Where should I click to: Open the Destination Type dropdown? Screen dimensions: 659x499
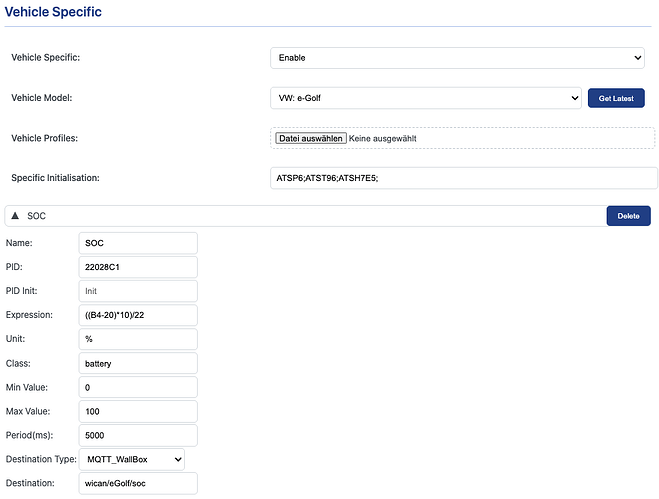131,459
